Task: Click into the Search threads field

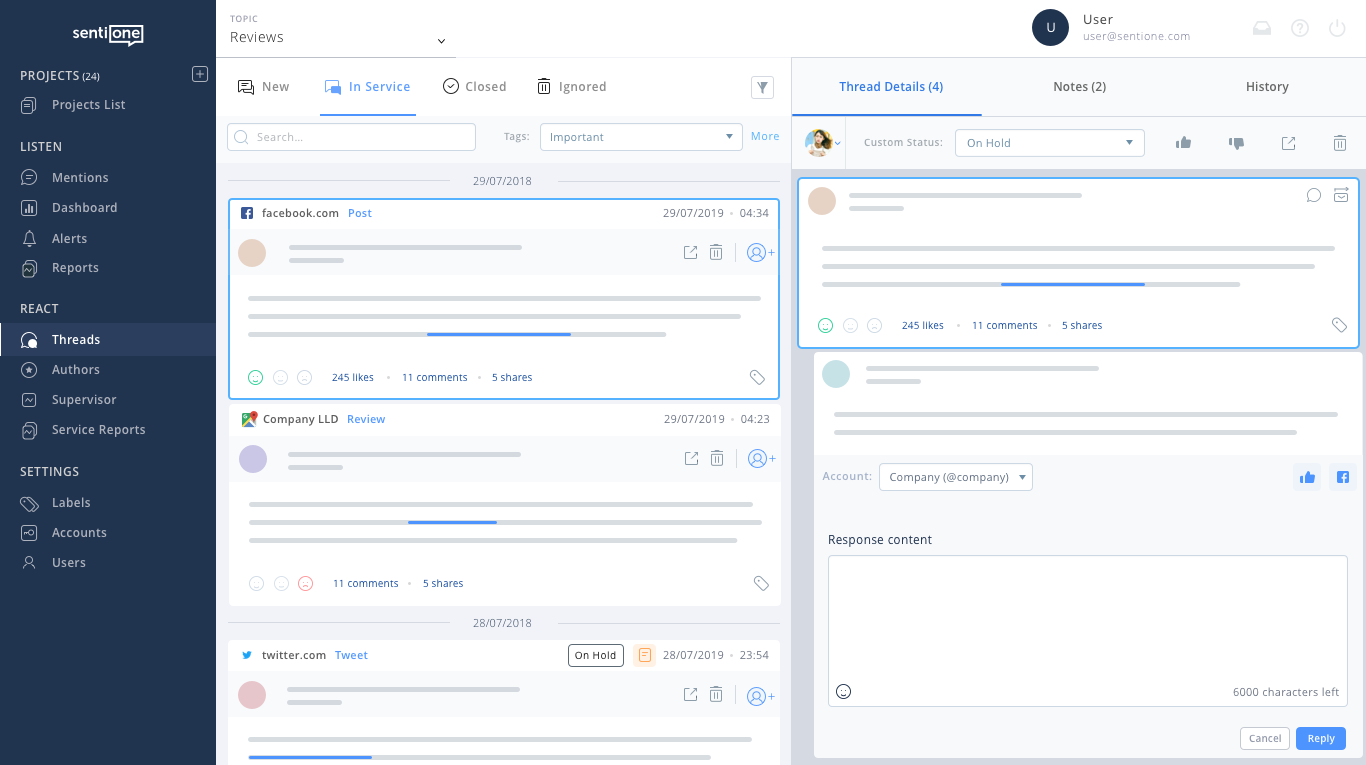Action: pyautogui.click(x=351, y=137)
